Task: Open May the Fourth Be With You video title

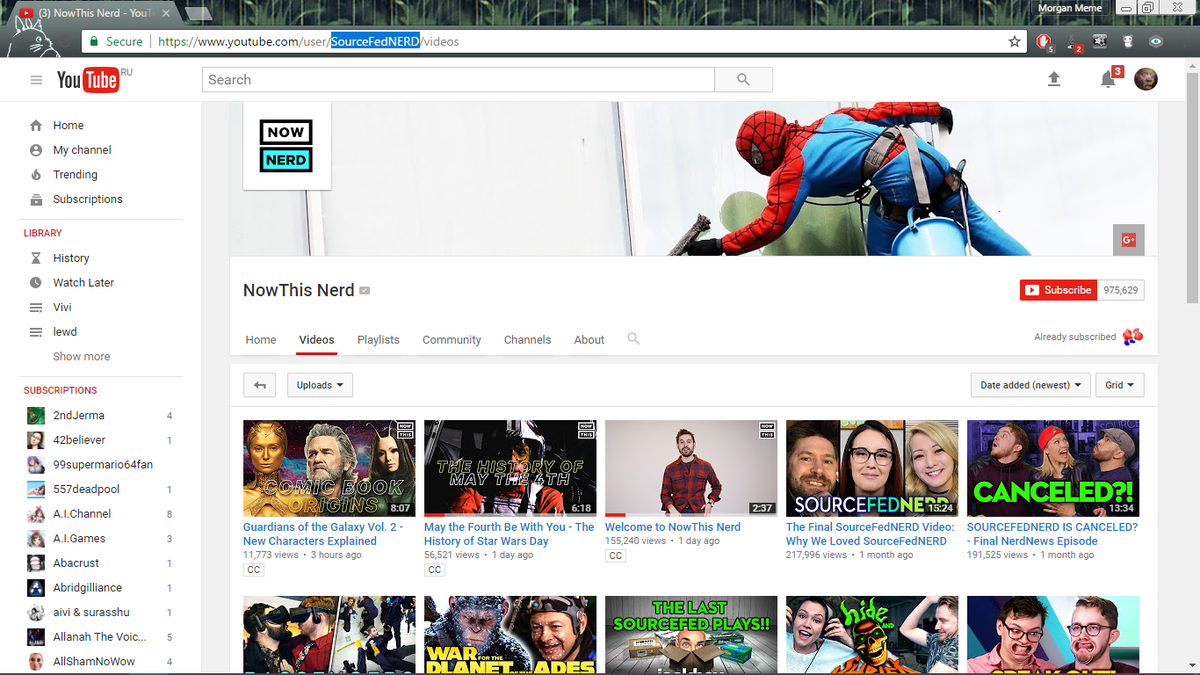Action: coord(509,534)
